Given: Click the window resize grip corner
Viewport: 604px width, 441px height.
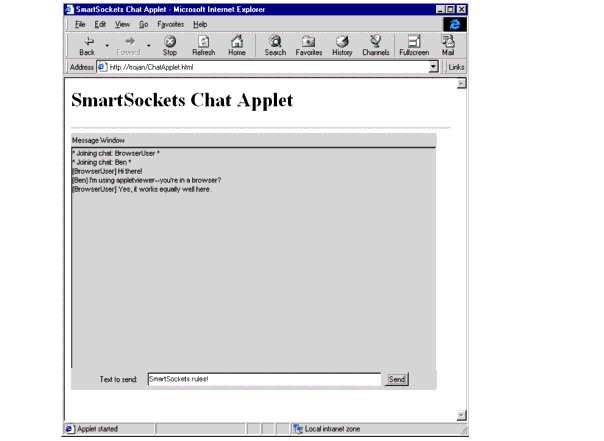Looking at the screenshot, I should [x=464, y=429].
